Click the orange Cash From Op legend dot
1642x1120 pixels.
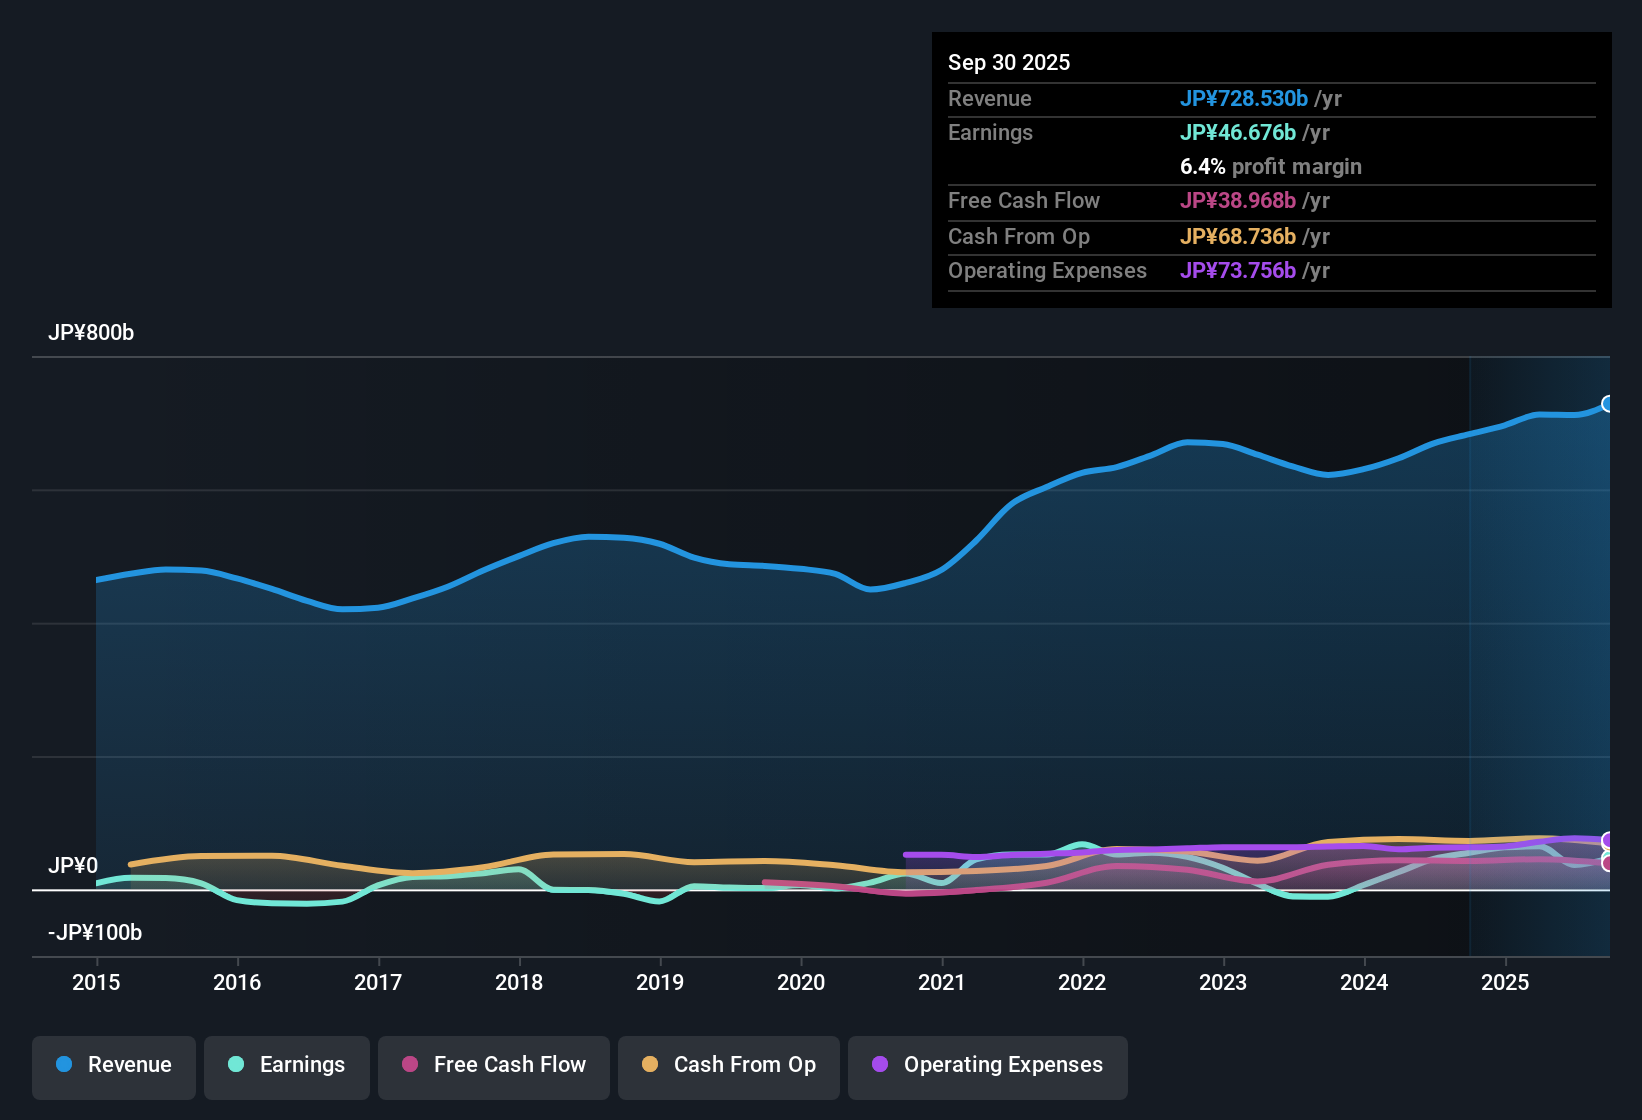click(x=650, y=1065)
